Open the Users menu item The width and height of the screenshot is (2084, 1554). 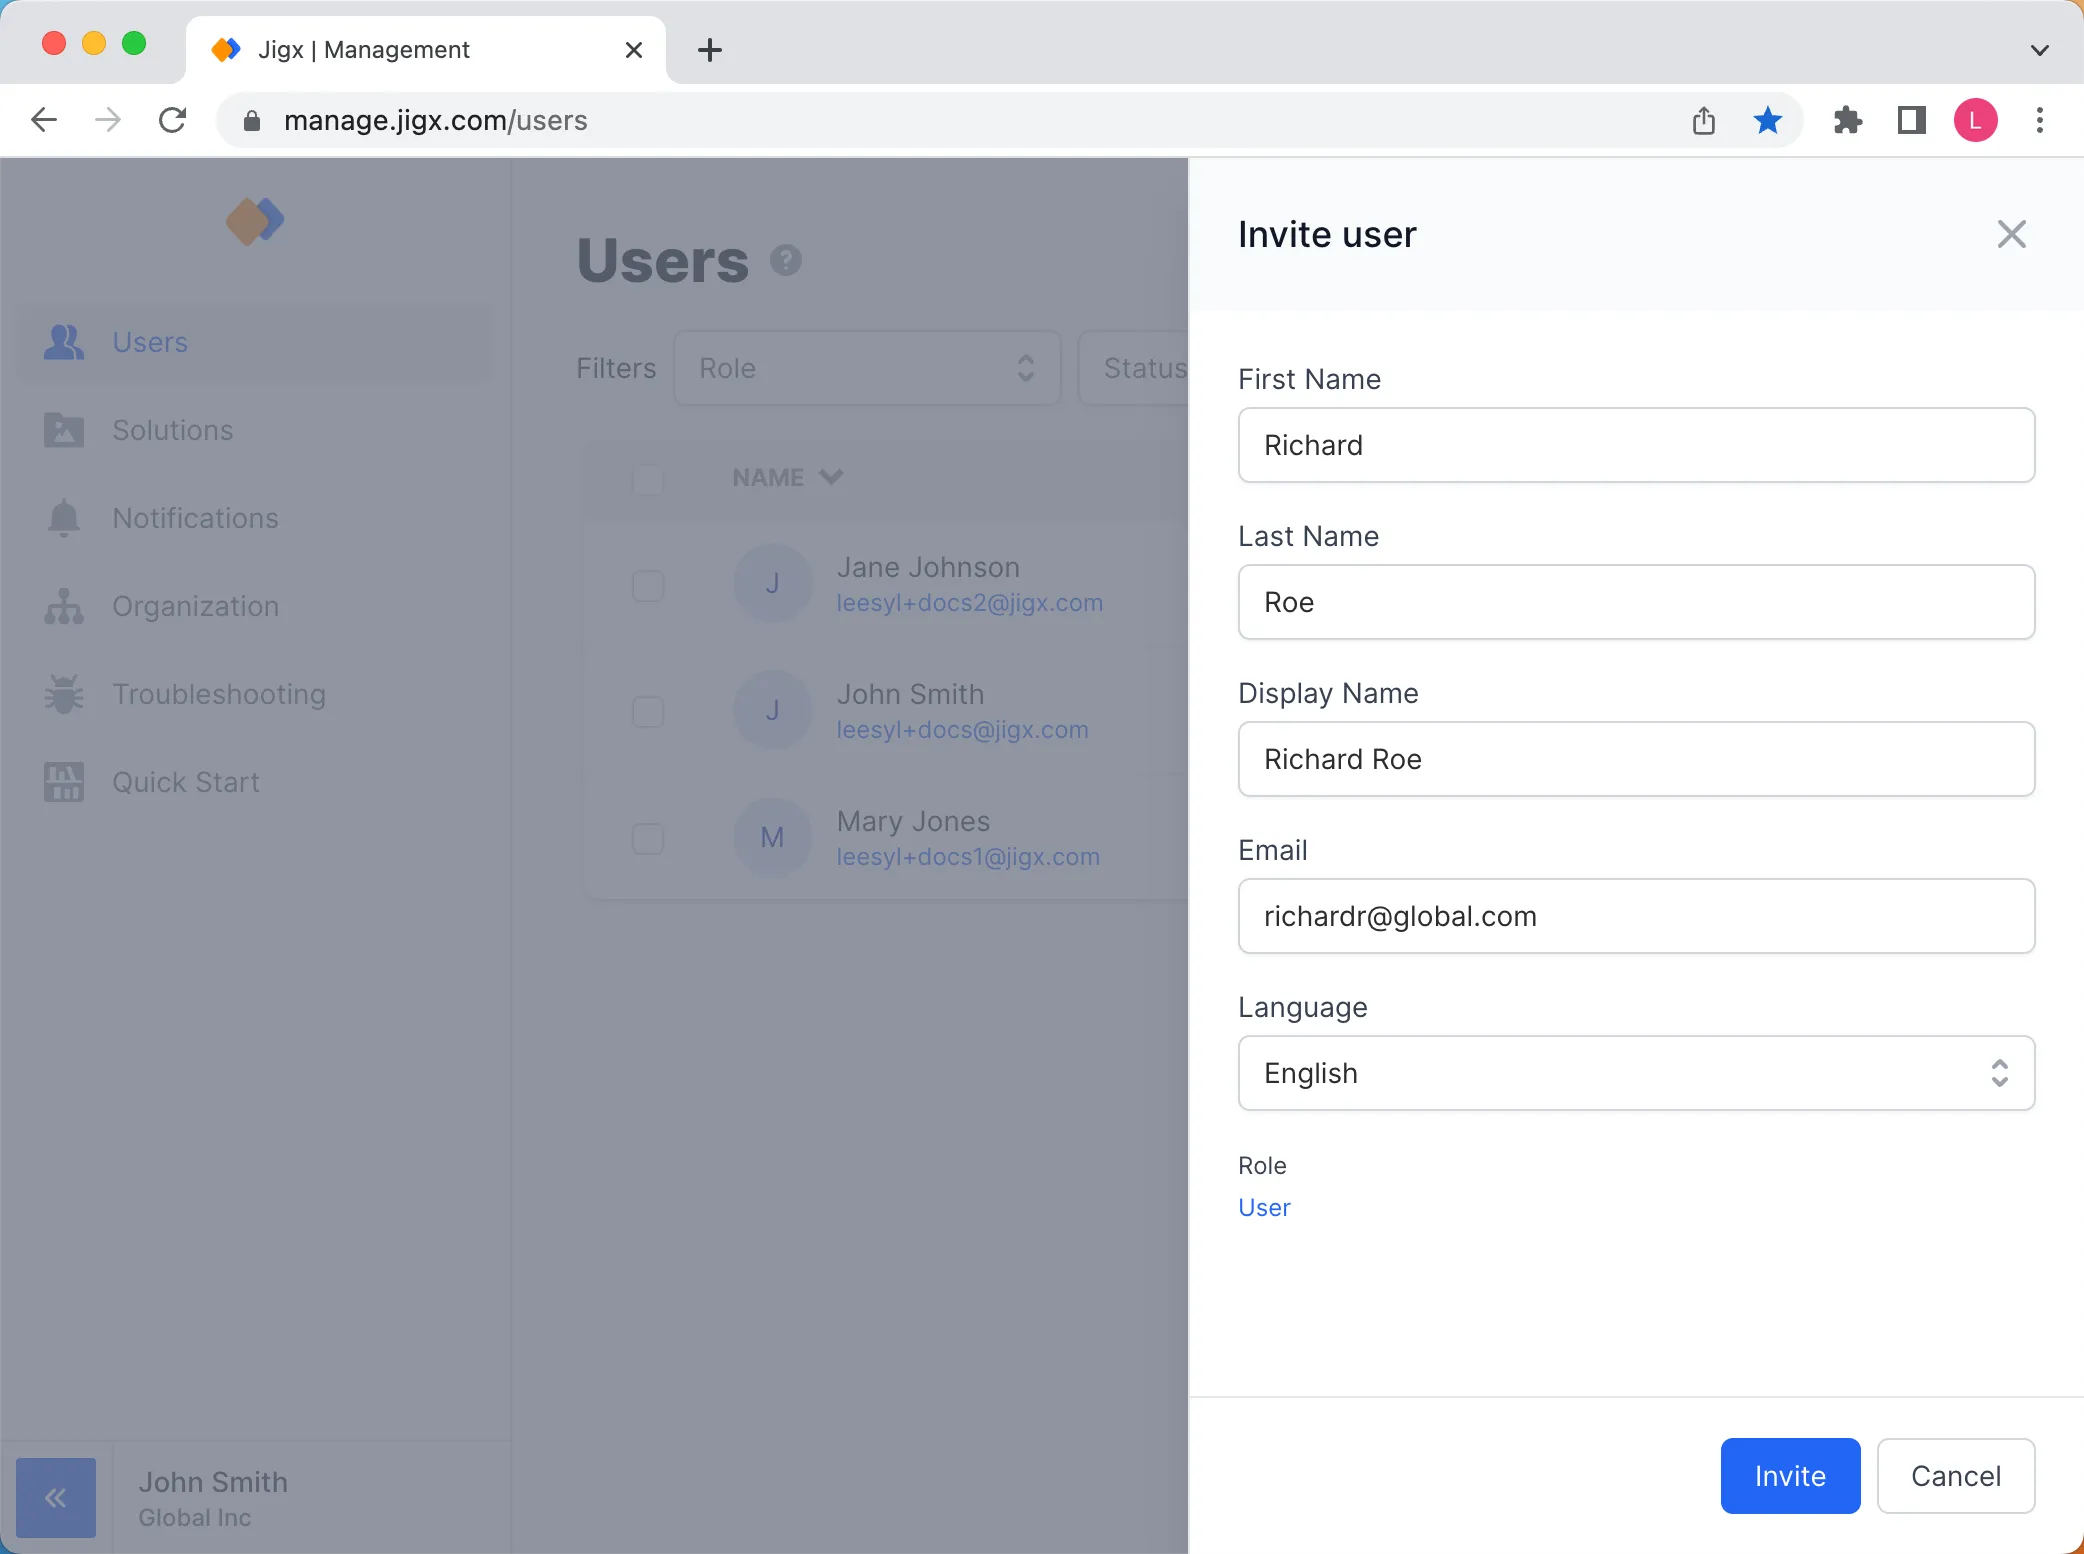[150, 341]
